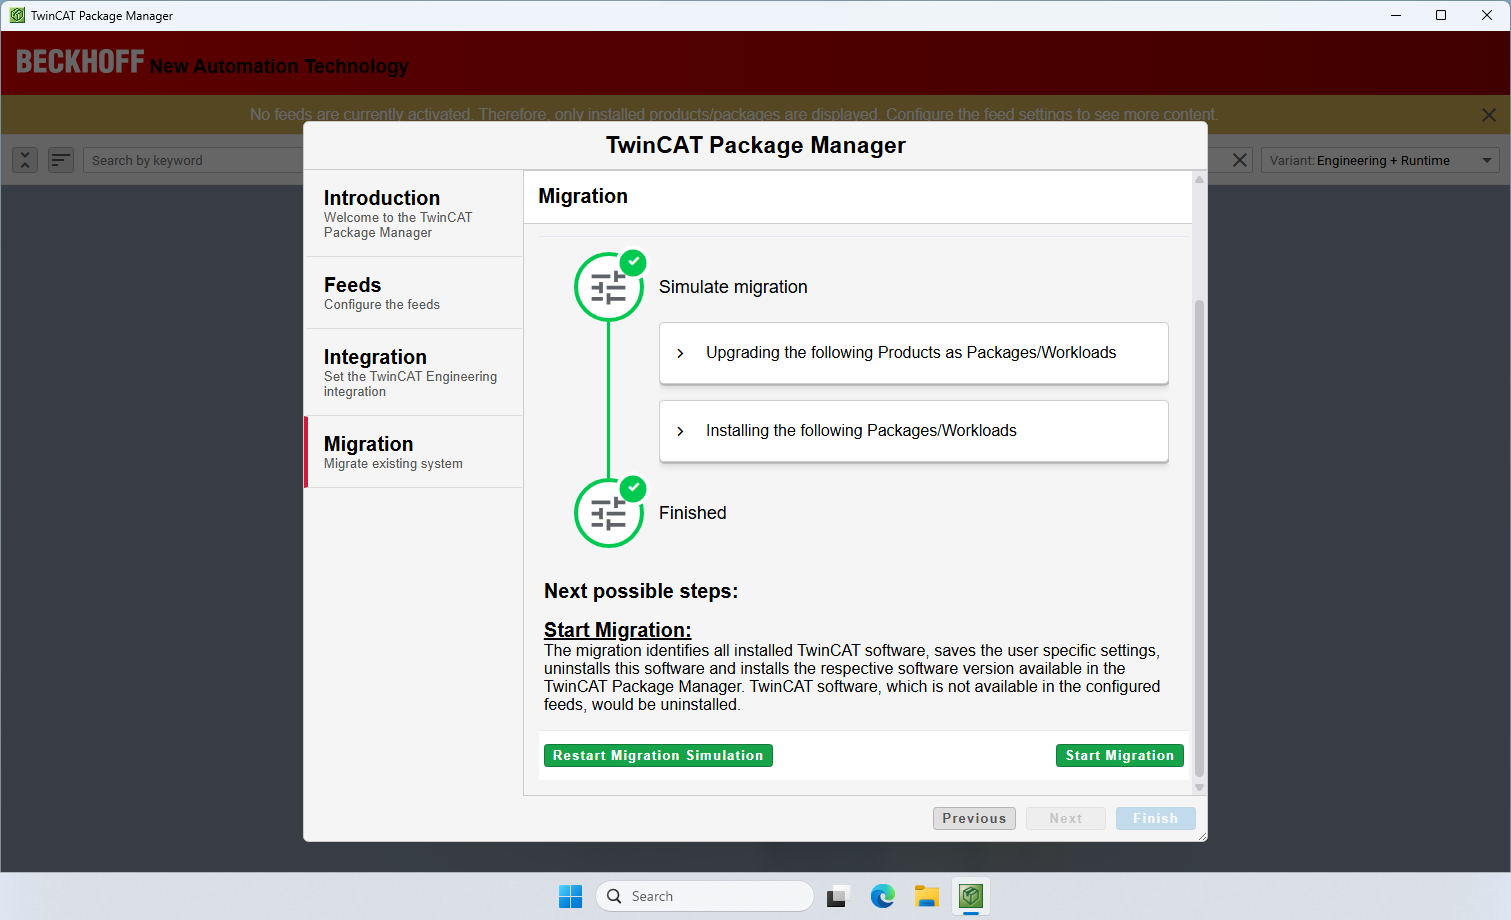Click the Finished step icon
1511x920 pixels.
click(609, 513)
